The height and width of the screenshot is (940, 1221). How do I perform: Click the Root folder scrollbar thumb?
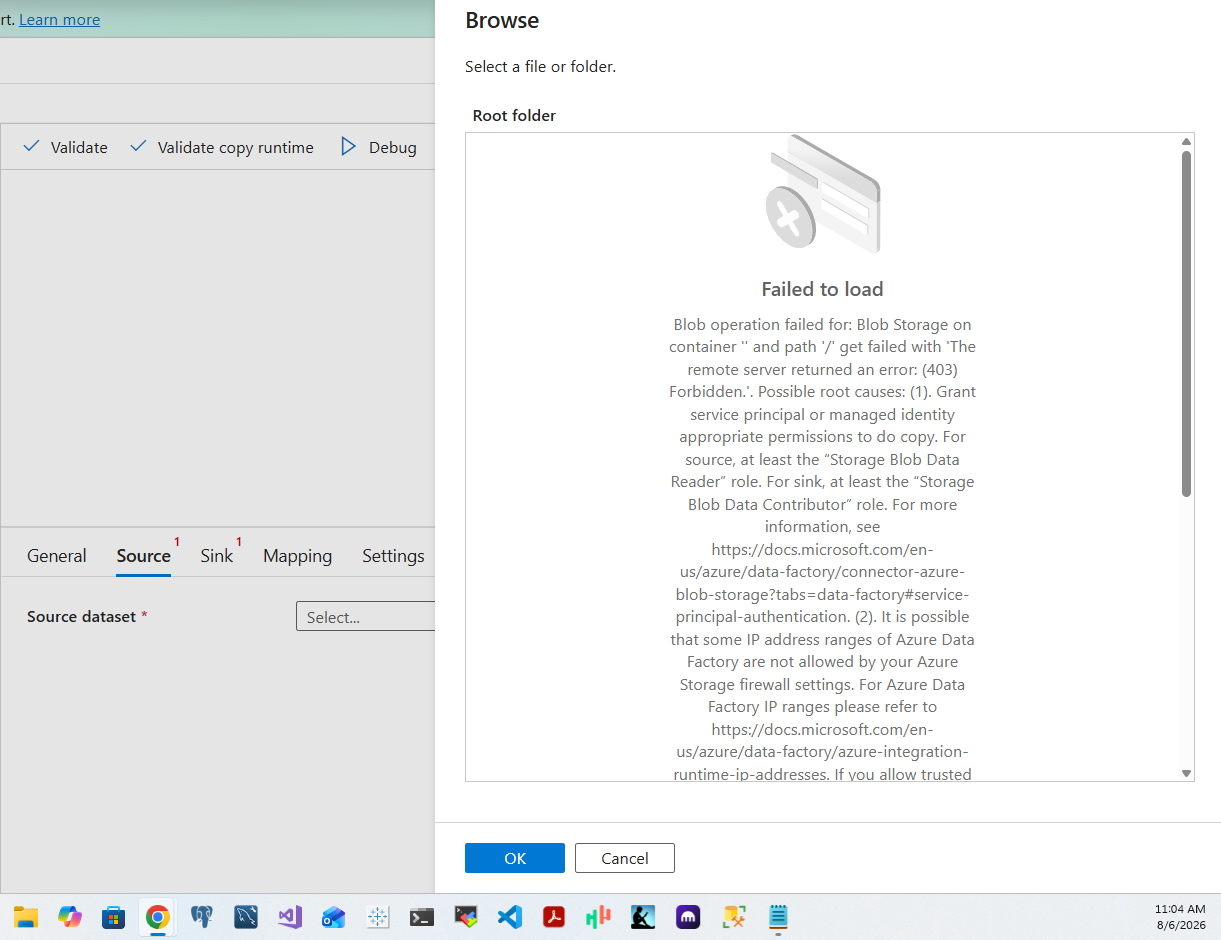coord(1186,323)
